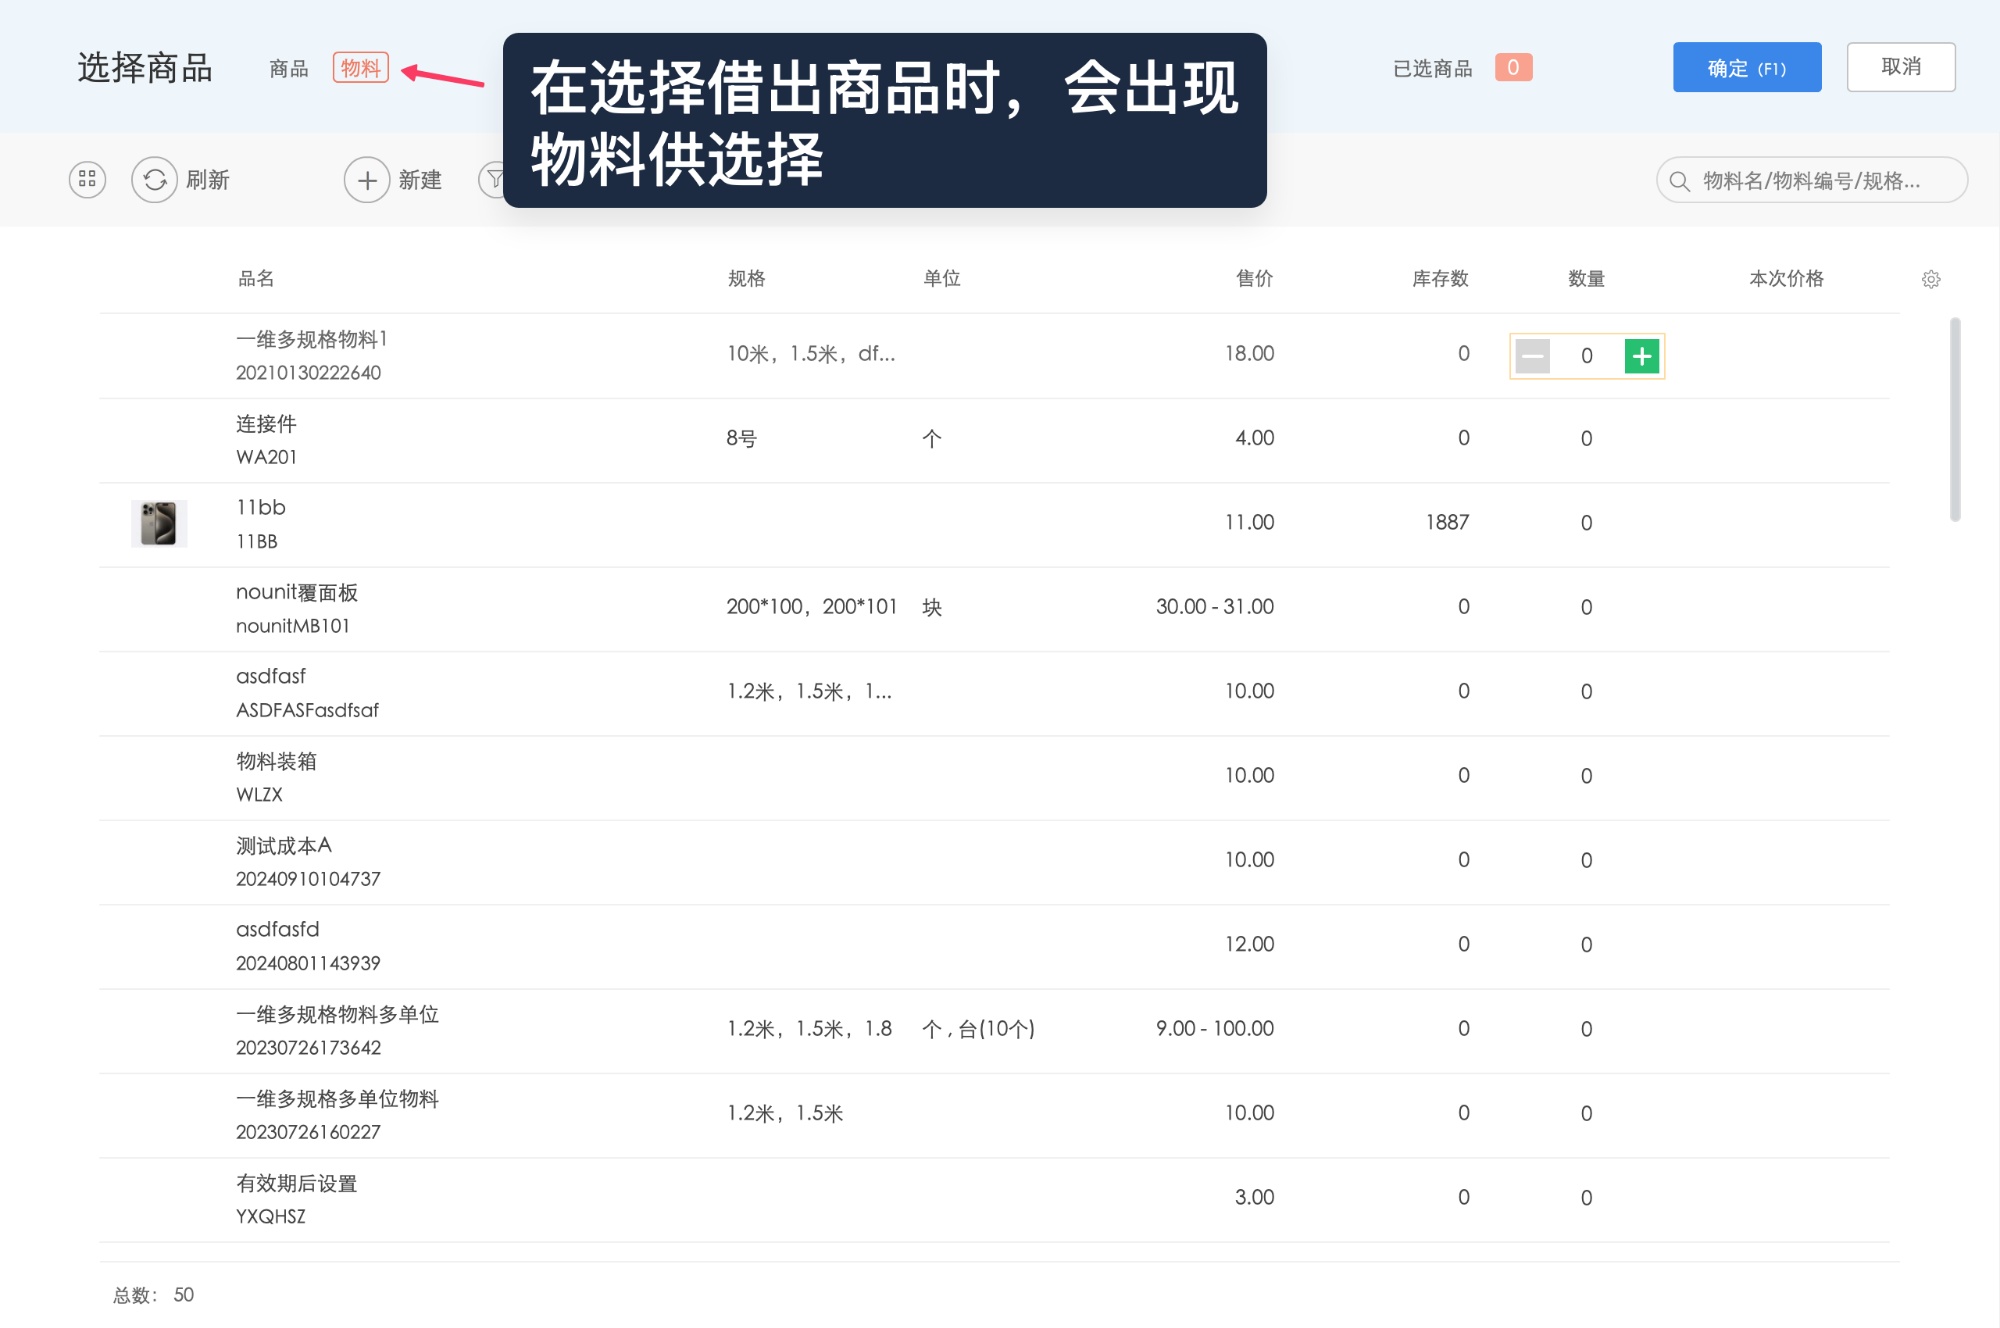Click the green plus to increase 一维多规格物料1 quantity

[1641, 356]
